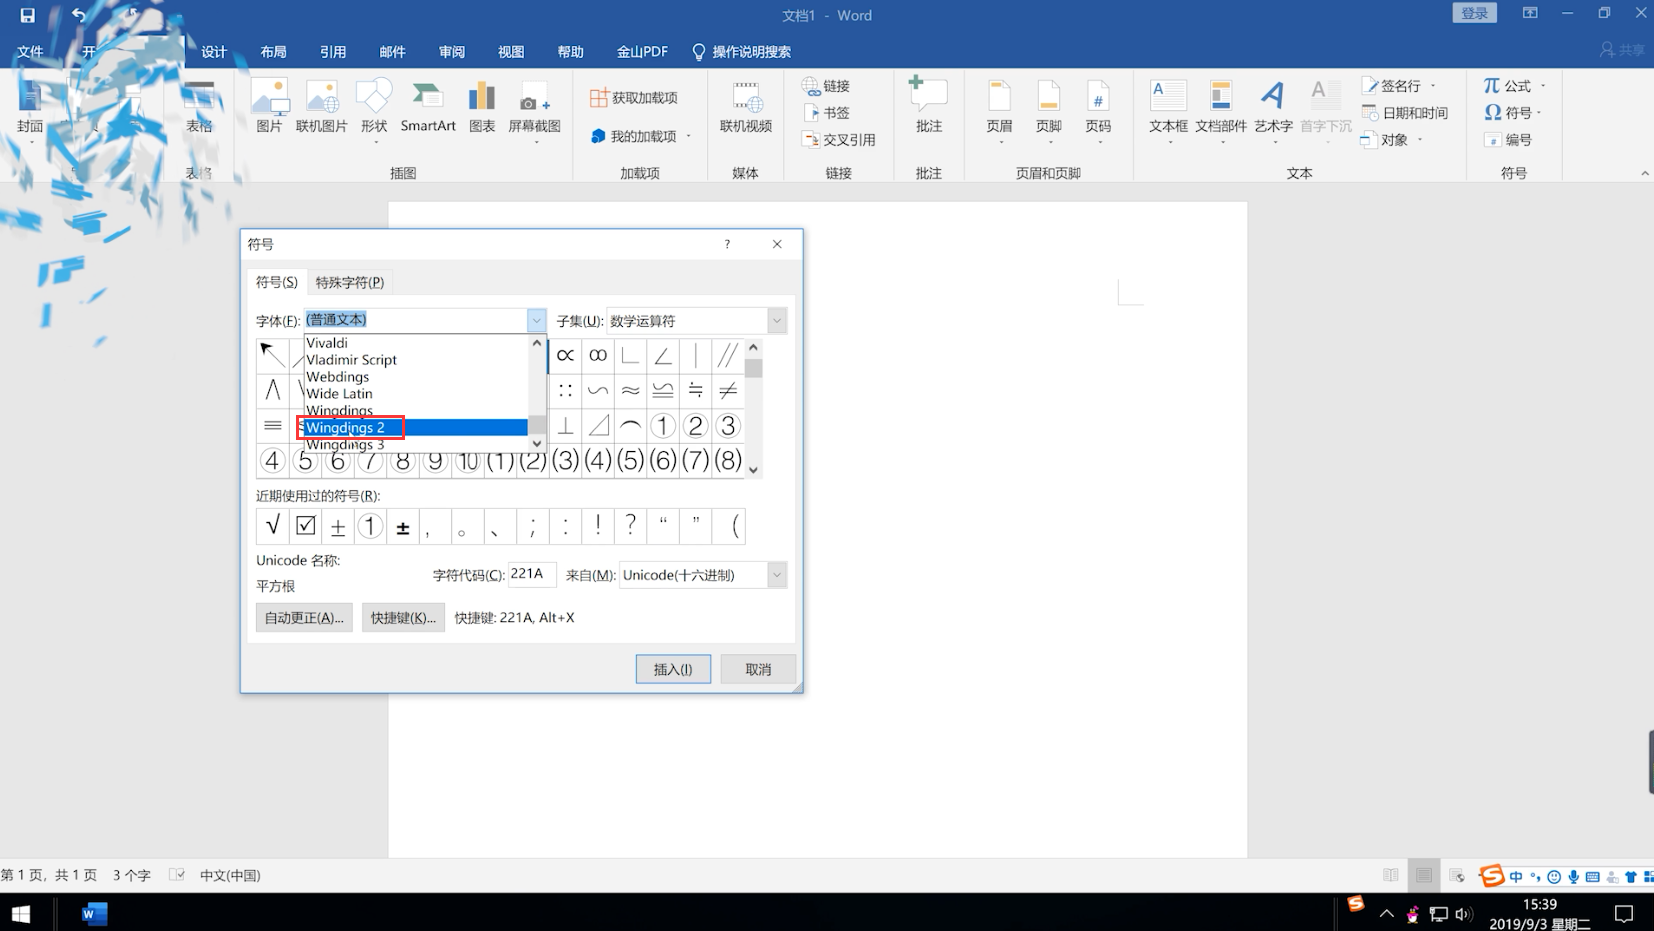The height and width of the screenshot is (931, 1654).
Task: Open the Shortcut Key dialog
Action: tap(403, 617)
